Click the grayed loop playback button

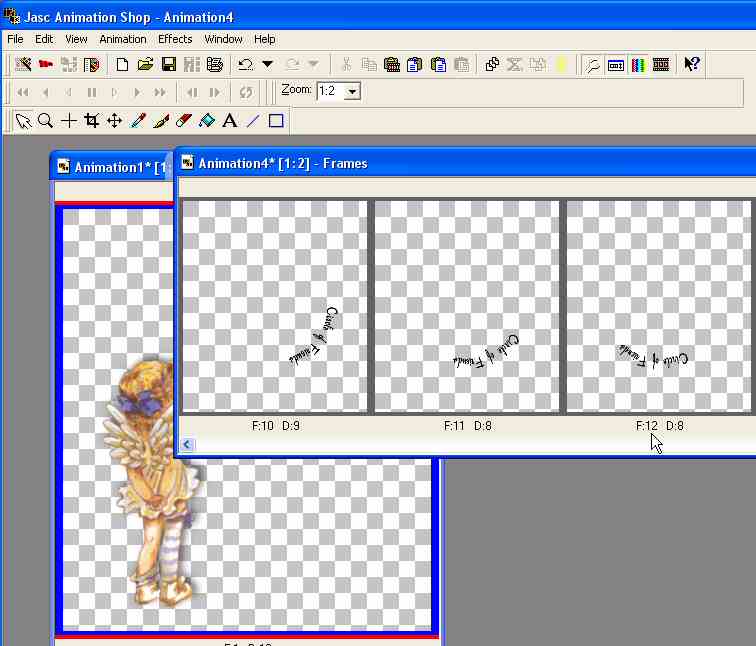pyautogui.click(x=245, y=92)
